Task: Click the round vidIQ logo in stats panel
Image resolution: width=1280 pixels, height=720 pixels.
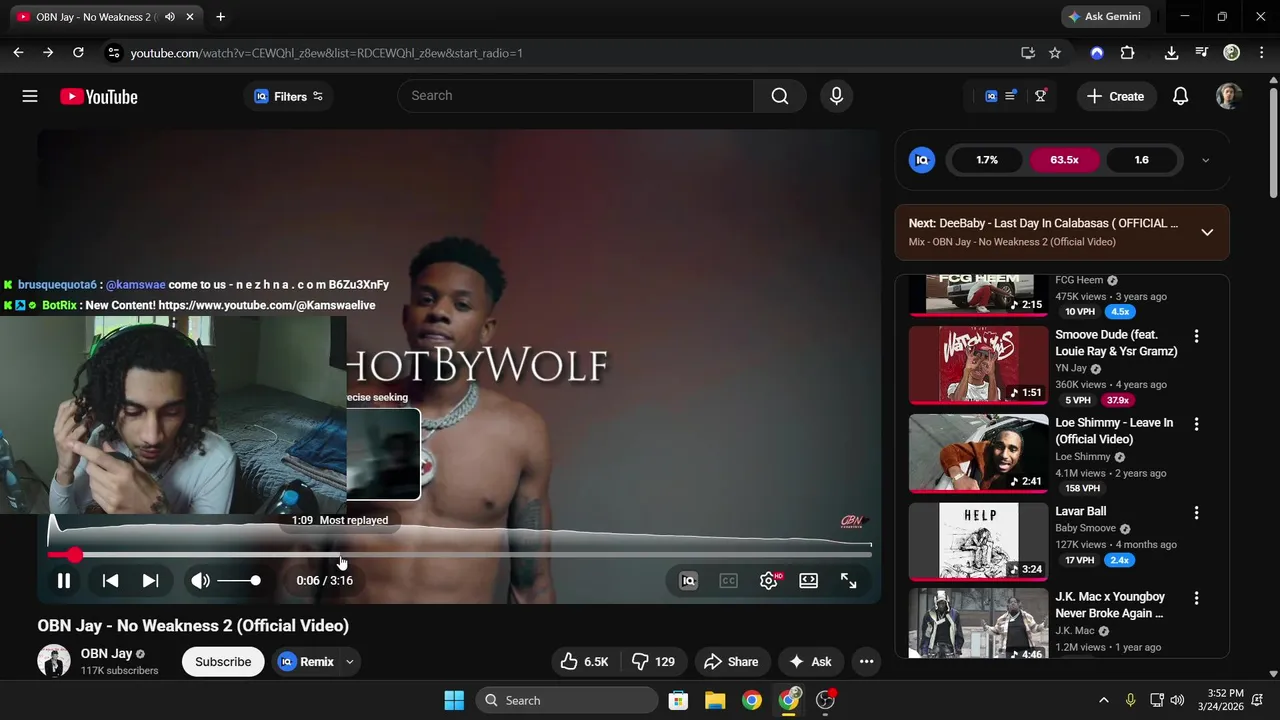Action: tap(922, 160)
